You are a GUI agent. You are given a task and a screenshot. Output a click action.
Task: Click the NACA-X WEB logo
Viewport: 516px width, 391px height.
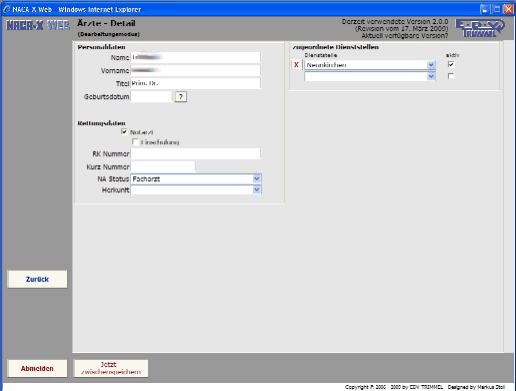[38, 25]
